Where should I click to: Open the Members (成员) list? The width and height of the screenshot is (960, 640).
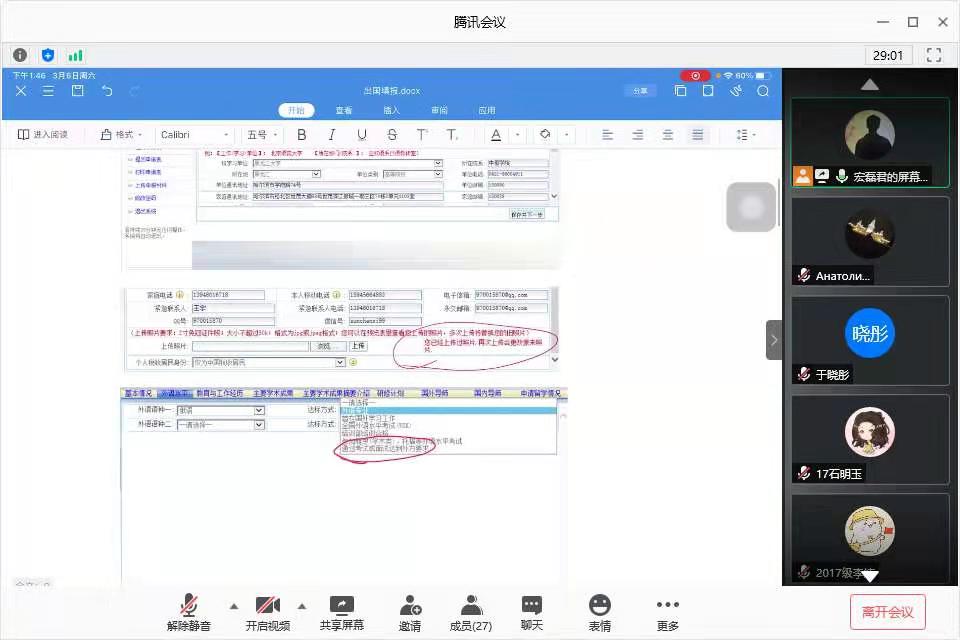pyautogui.click(x=470, y=612)
